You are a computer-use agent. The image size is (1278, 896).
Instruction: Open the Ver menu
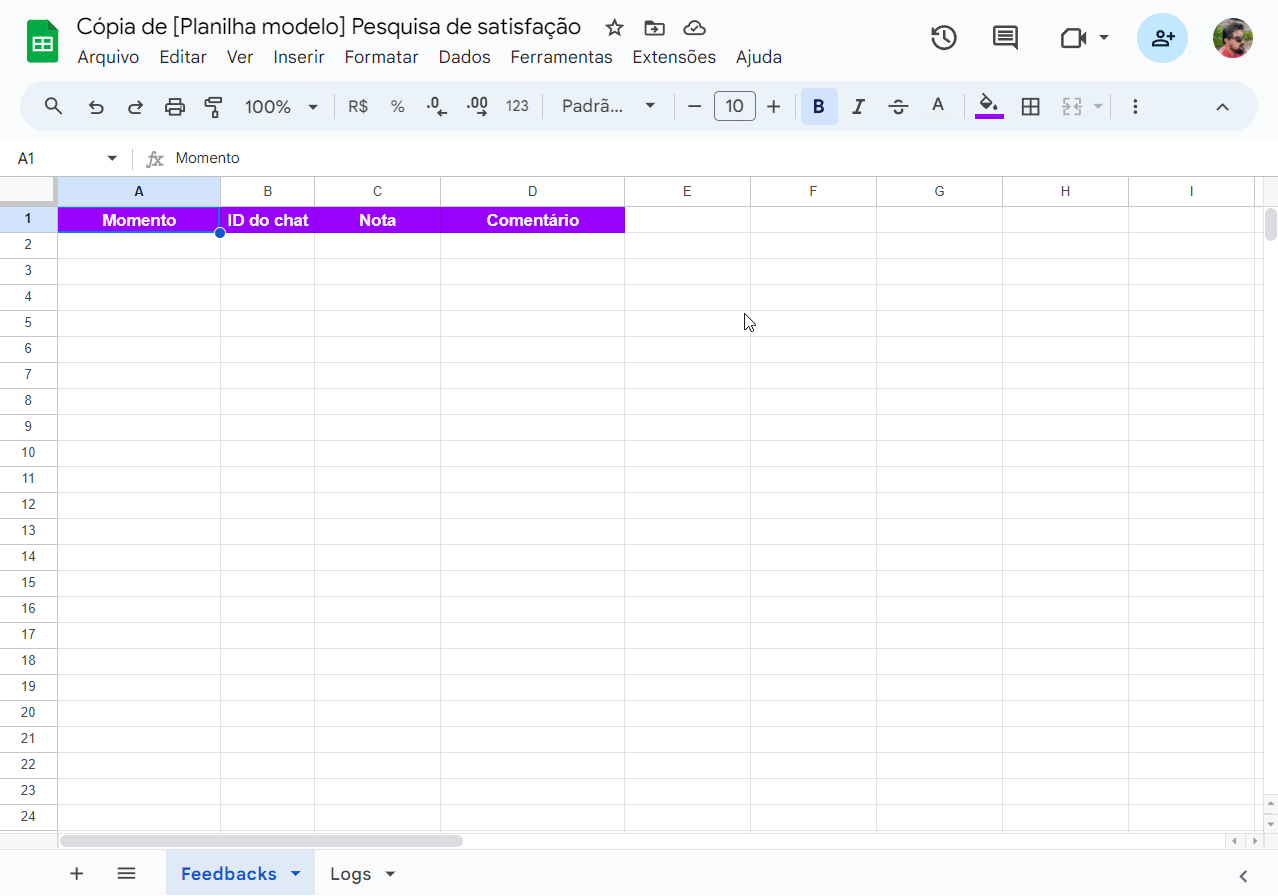point(240,57)
